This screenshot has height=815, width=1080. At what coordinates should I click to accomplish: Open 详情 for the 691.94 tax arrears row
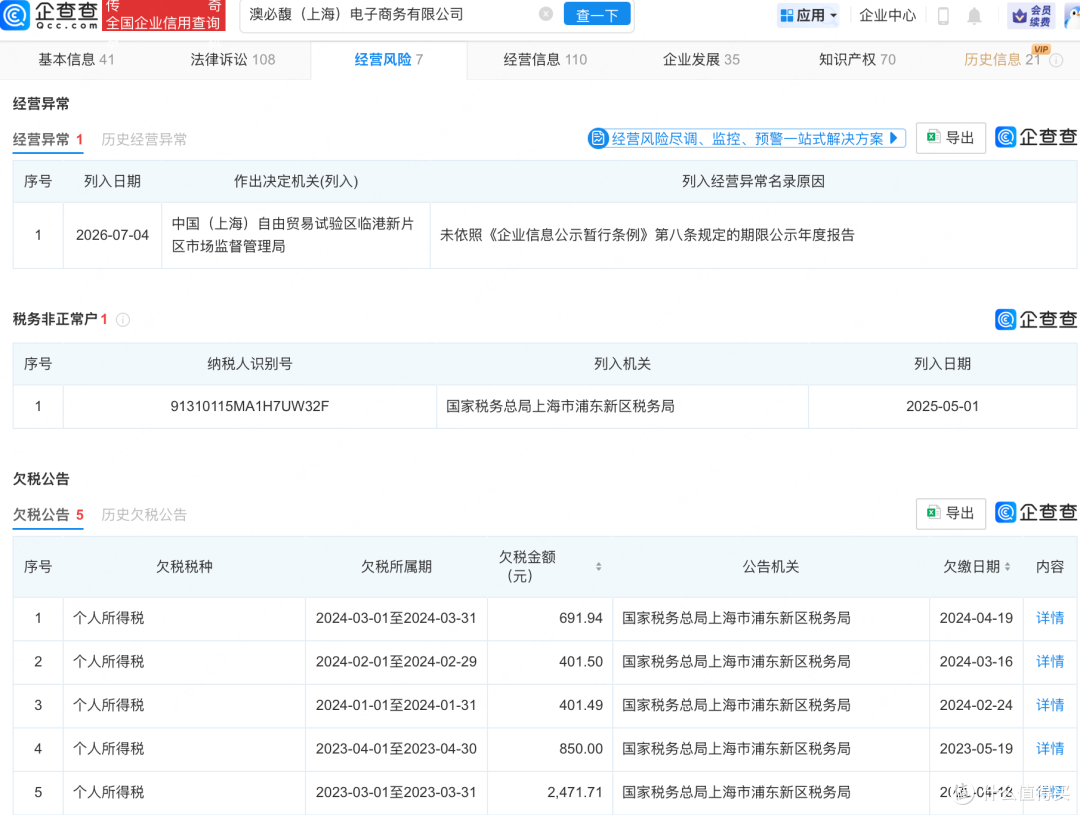(1050, 618)
